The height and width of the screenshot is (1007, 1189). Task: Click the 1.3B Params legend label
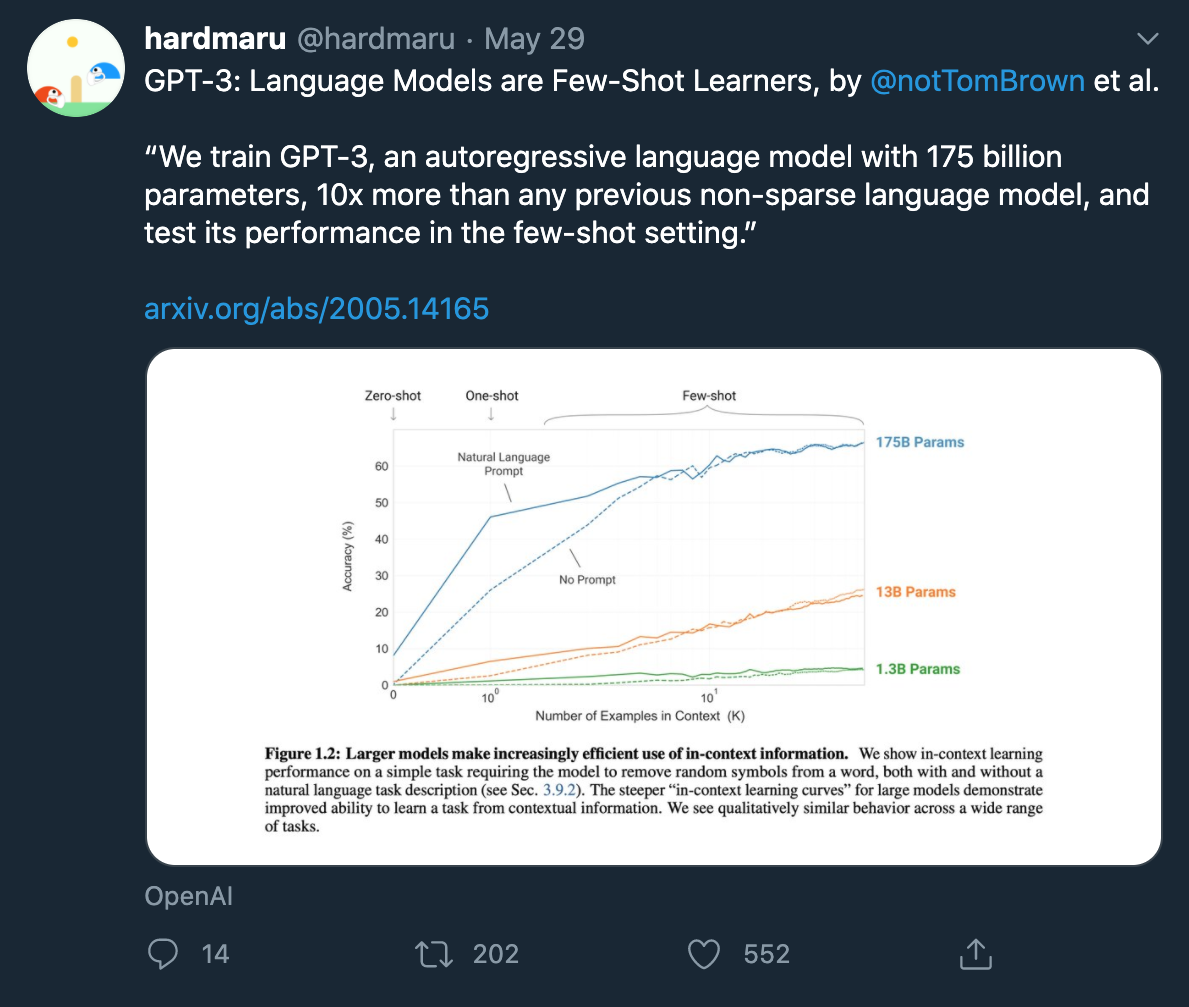[918, 669]
